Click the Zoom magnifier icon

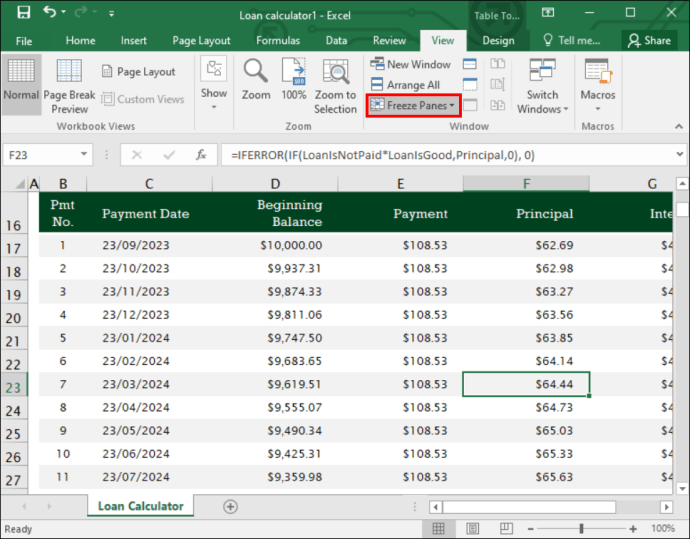pyautogui.click(x=256, y=71)
